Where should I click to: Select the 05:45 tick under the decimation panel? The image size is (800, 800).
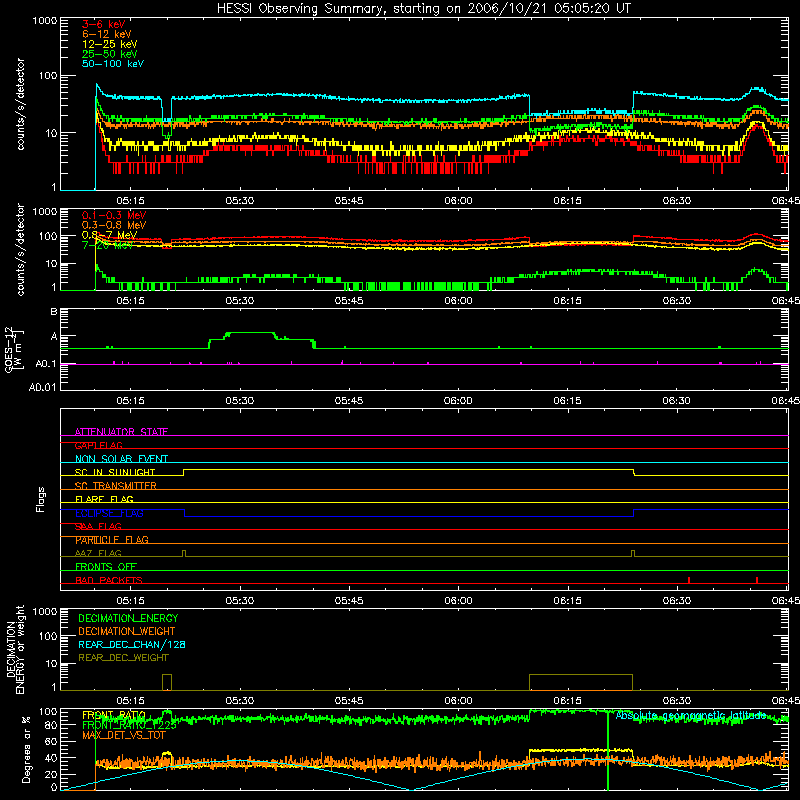pos(348,701)
